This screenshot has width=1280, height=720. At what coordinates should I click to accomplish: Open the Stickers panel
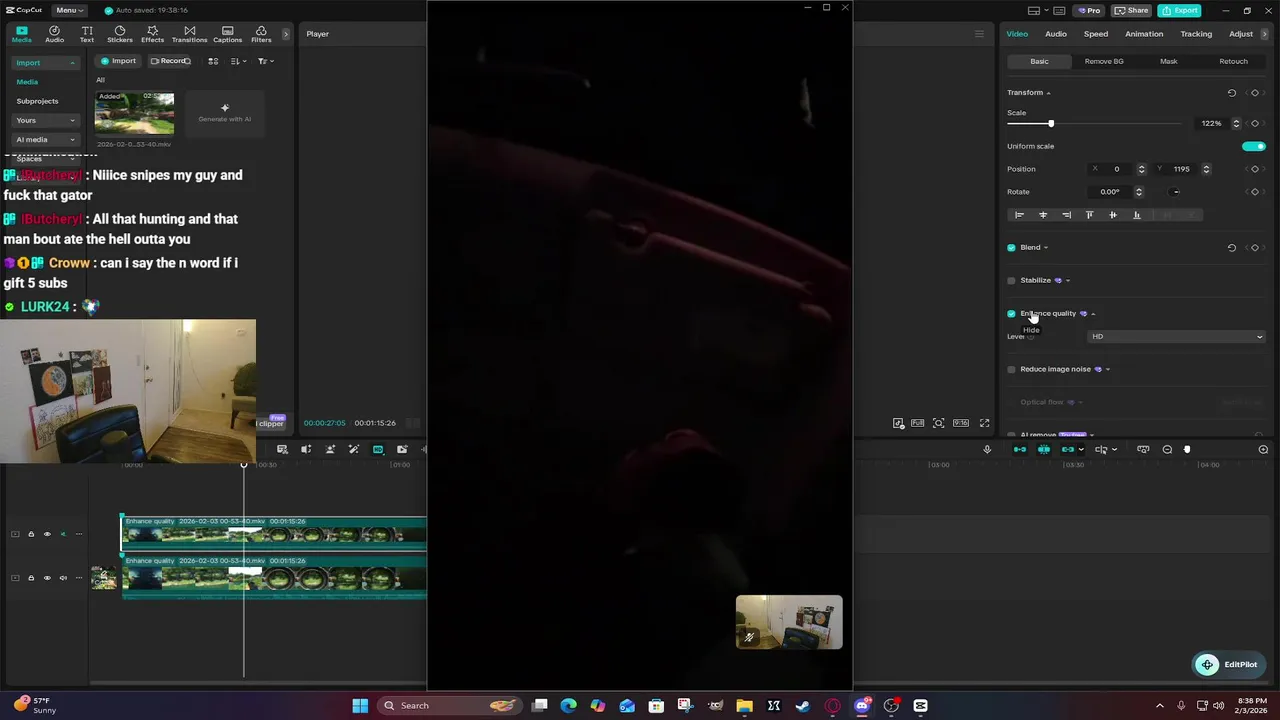pyautogui.click(x=120, y=34)
